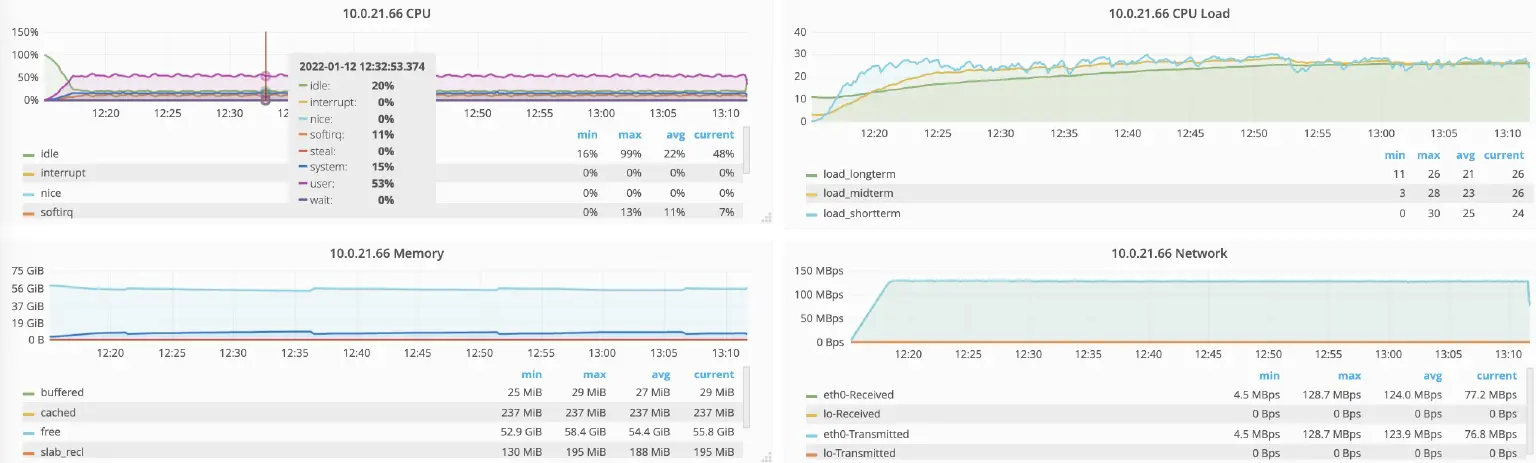Open the 10.0.21.66 CPU panel title menu
1536x463 pixels.
(x=387, y=14)
